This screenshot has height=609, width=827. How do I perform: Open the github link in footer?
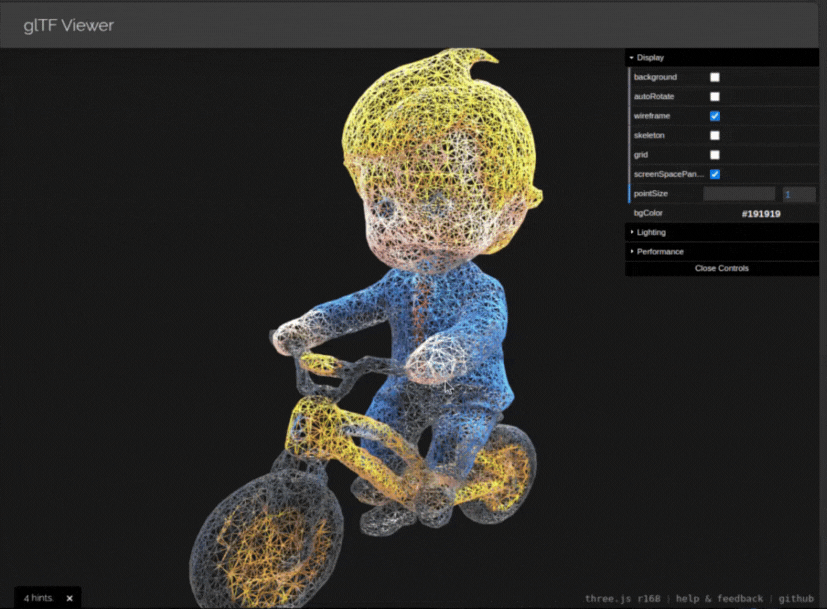coord(797,598)
